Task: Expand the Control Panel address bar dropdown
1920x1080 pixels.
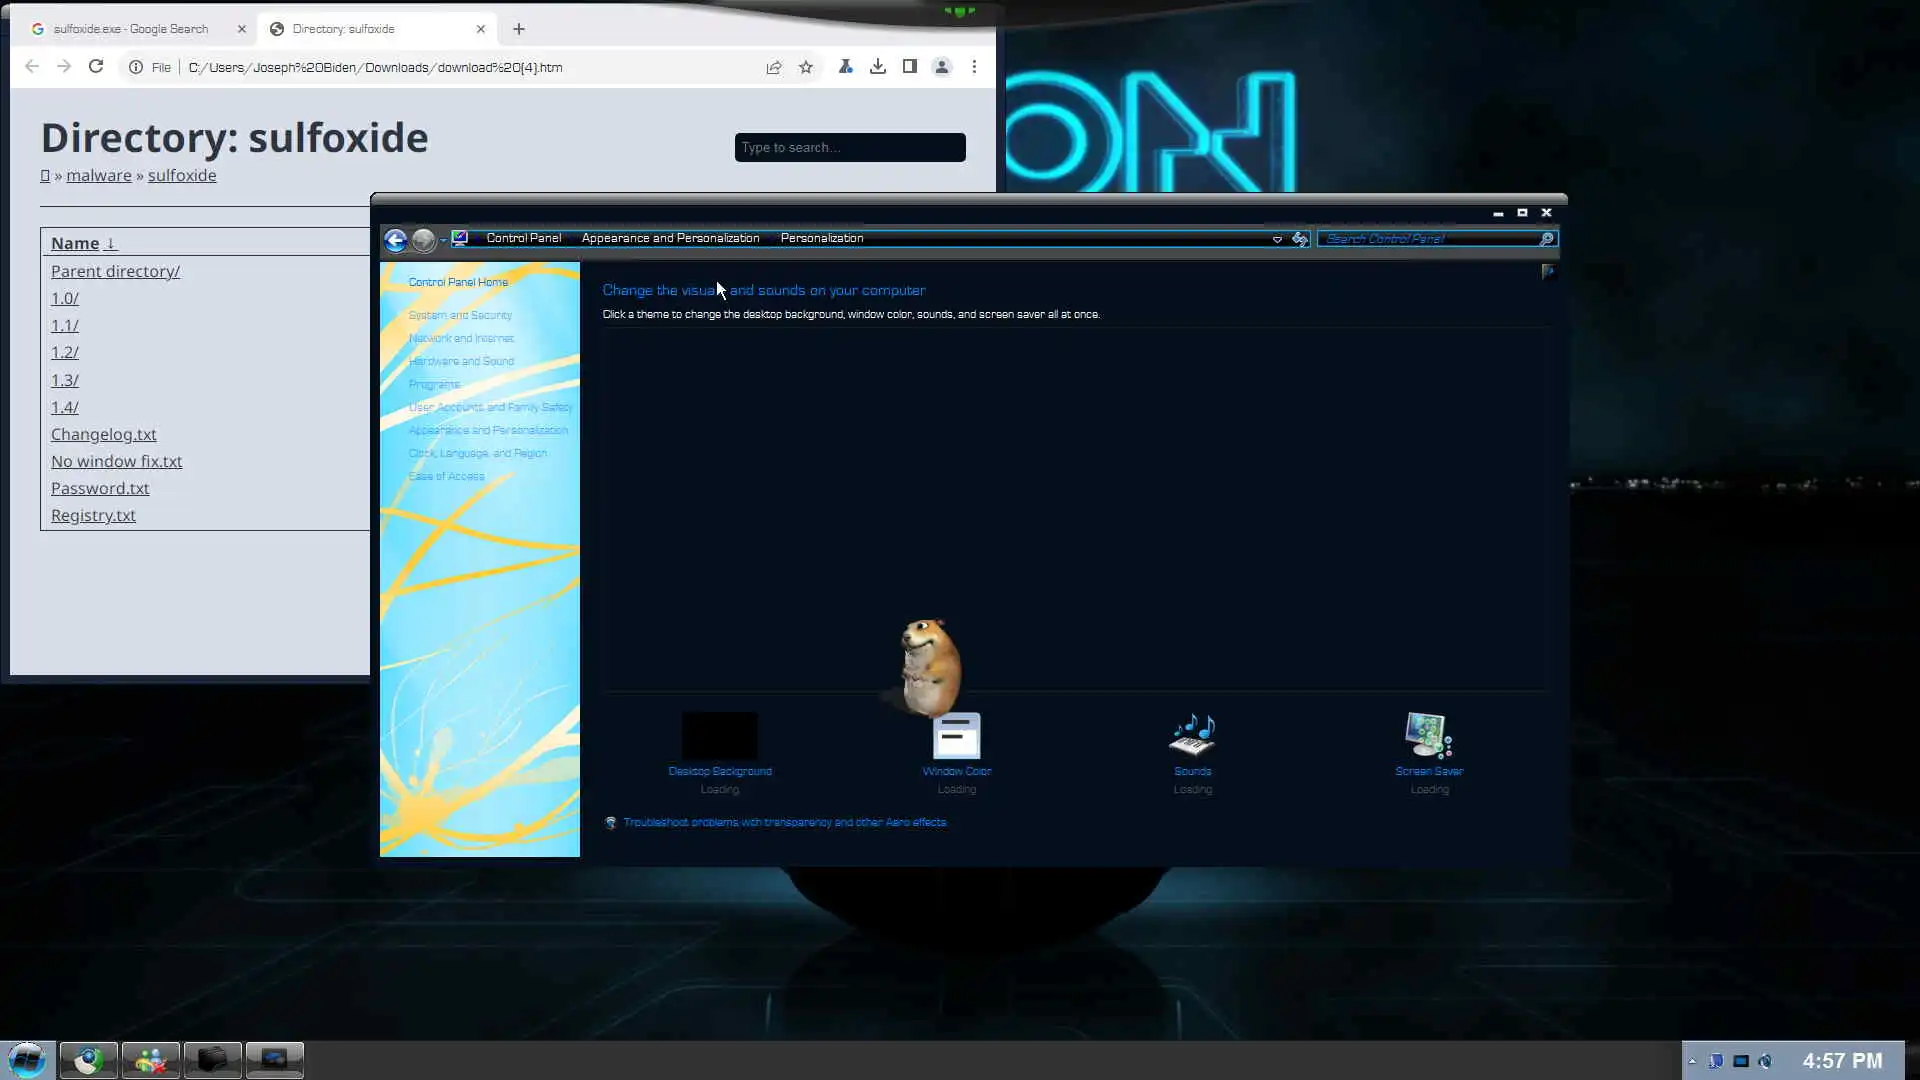Action: [1277, 239]
